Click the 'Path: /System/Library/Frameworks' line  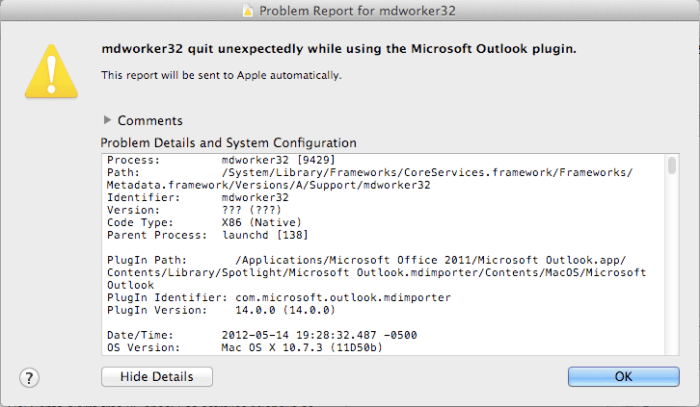click(370, 173)
